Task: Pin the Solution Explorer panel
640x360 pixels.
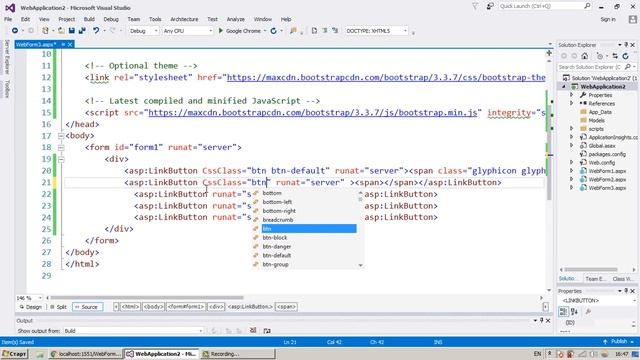Action: (x=626, y=45)
